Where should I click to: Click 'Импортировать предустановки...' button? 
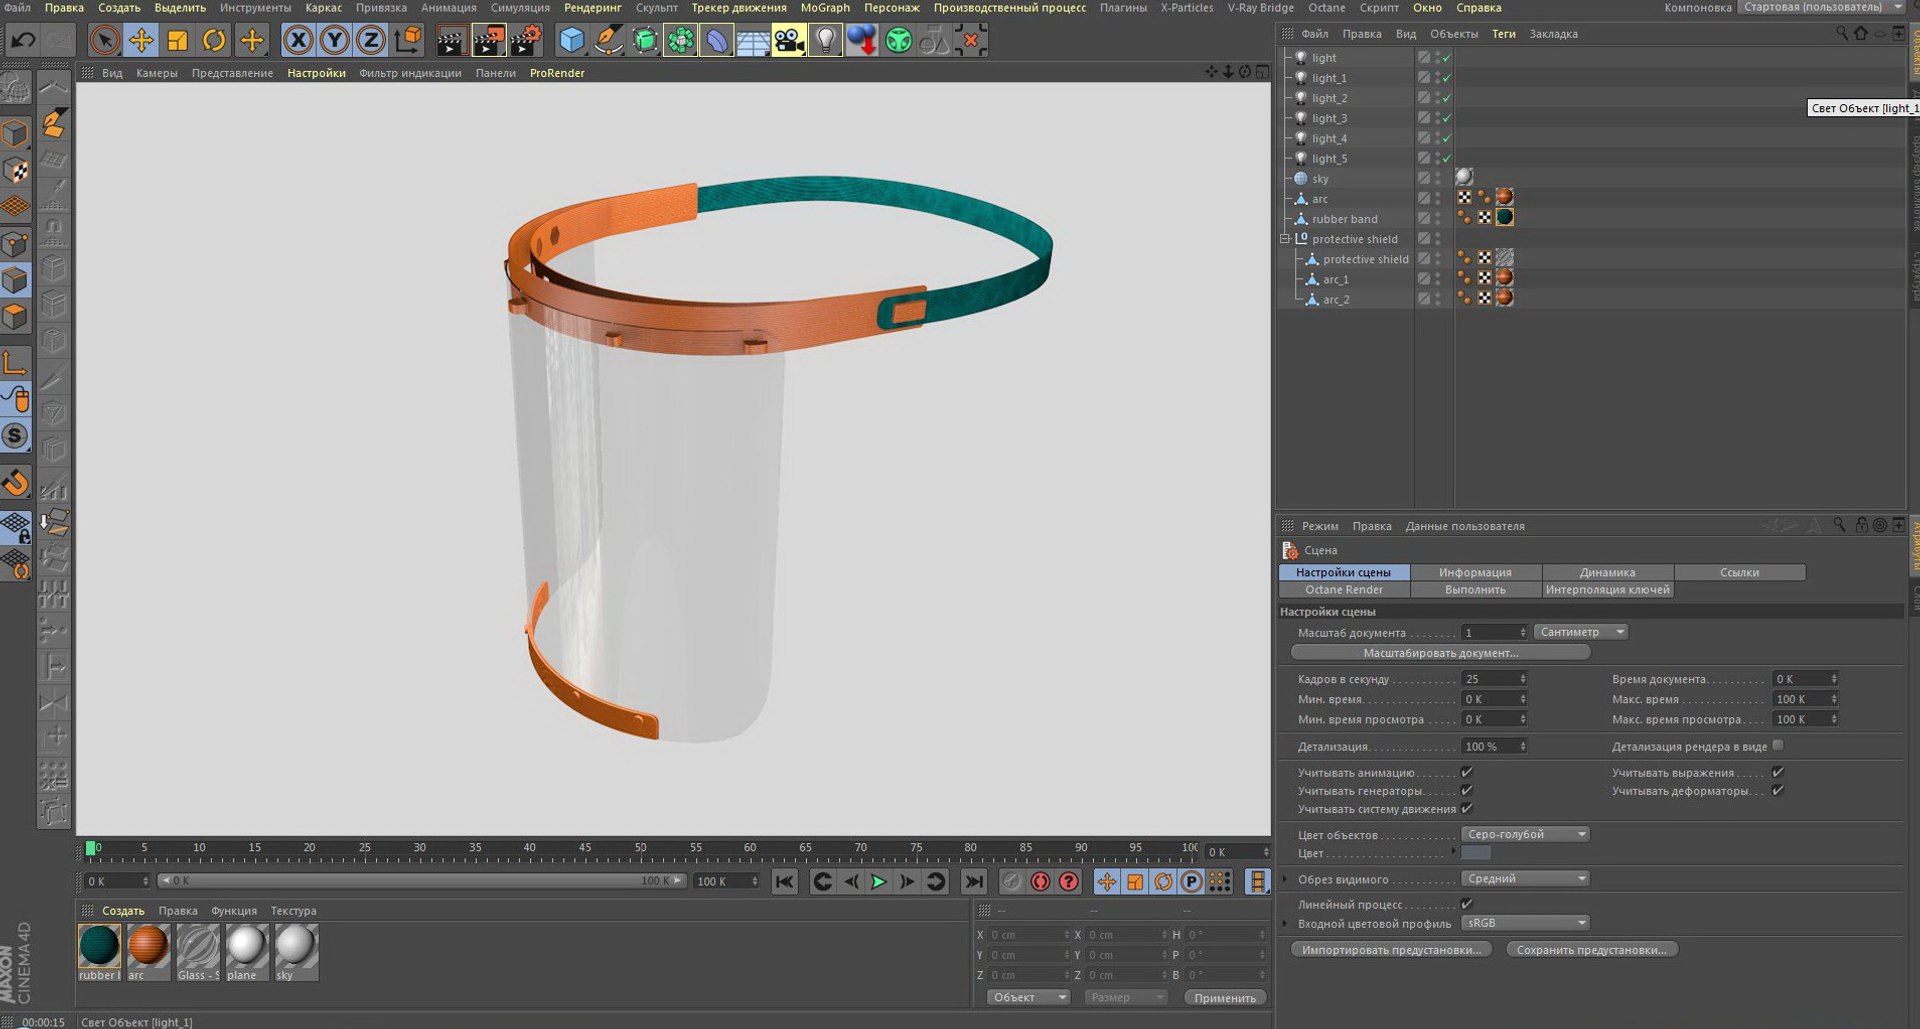click(x=1391, y=950)
